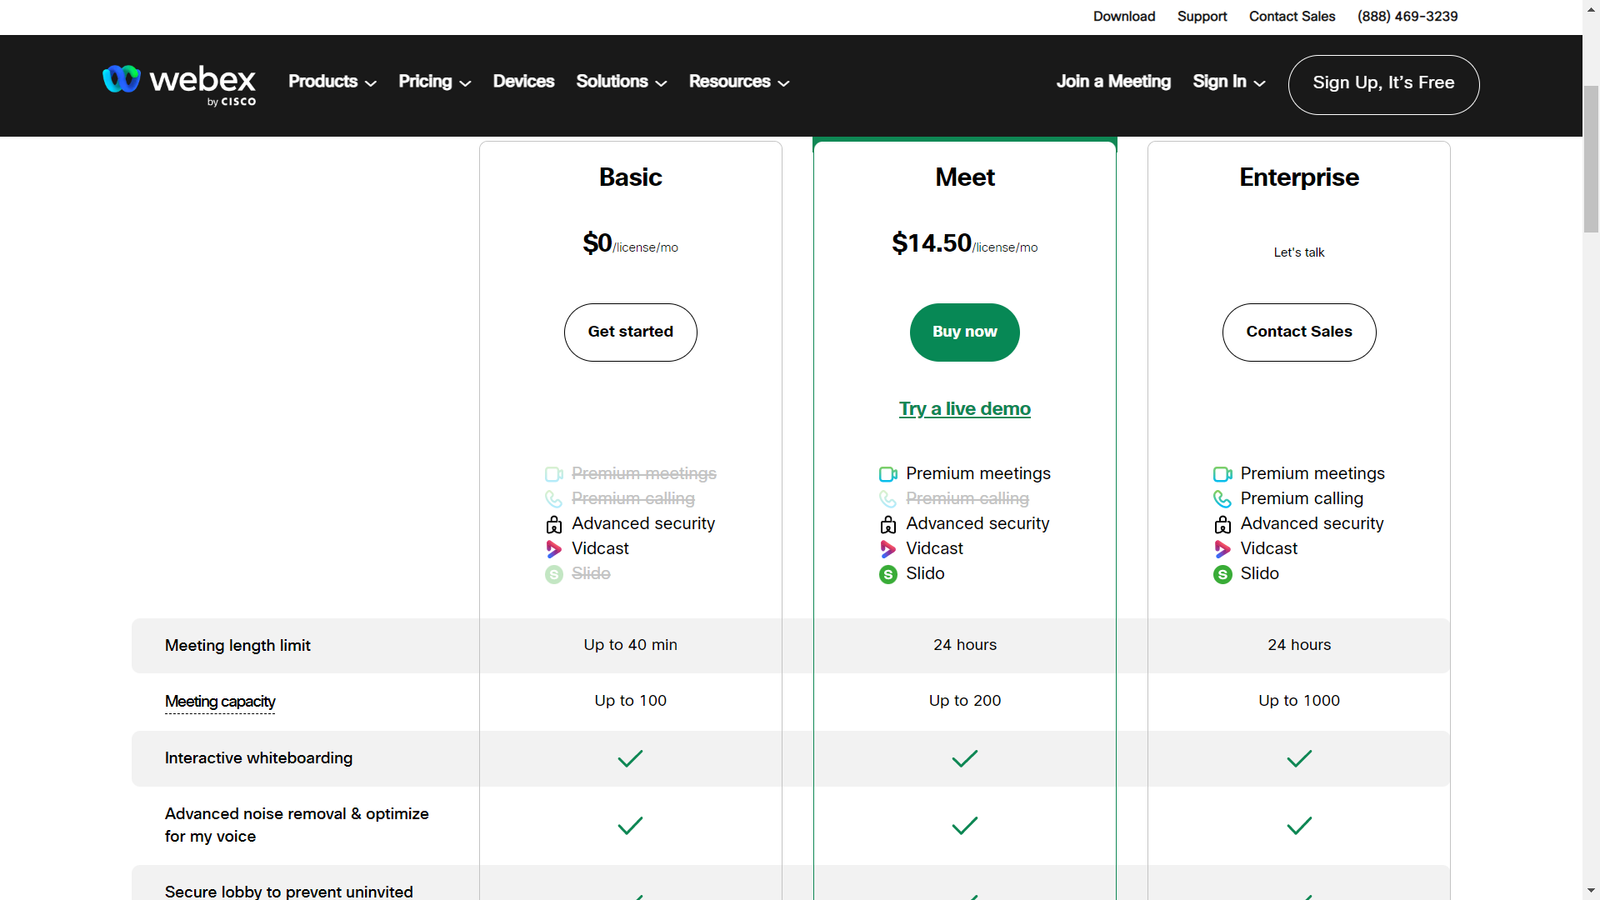1600x900 pixels.
Task: Click Advanced noise removal row label
Action: [x=297, y=825]
